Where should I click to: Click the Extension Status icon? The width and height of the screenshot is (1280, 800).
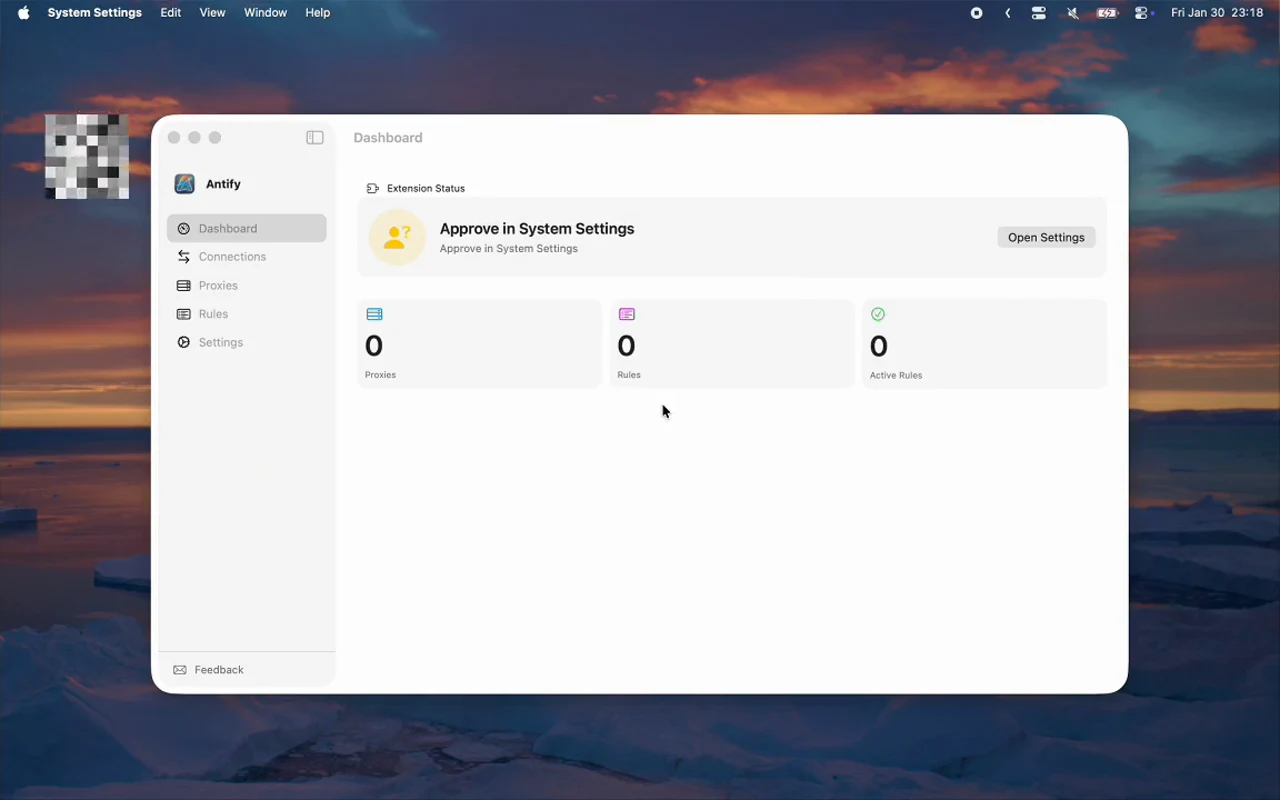click(373, 188)
